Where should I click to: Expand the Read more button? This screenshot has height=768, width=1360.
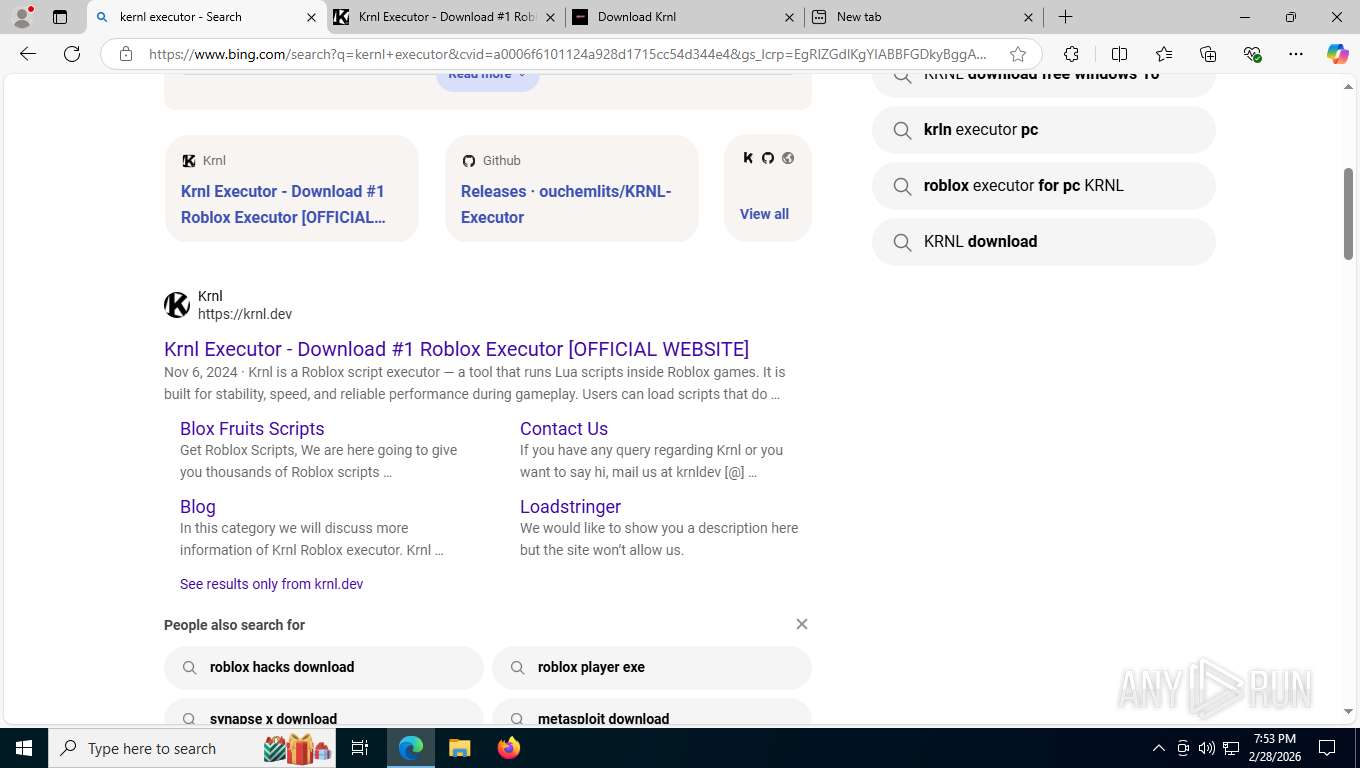487,78
